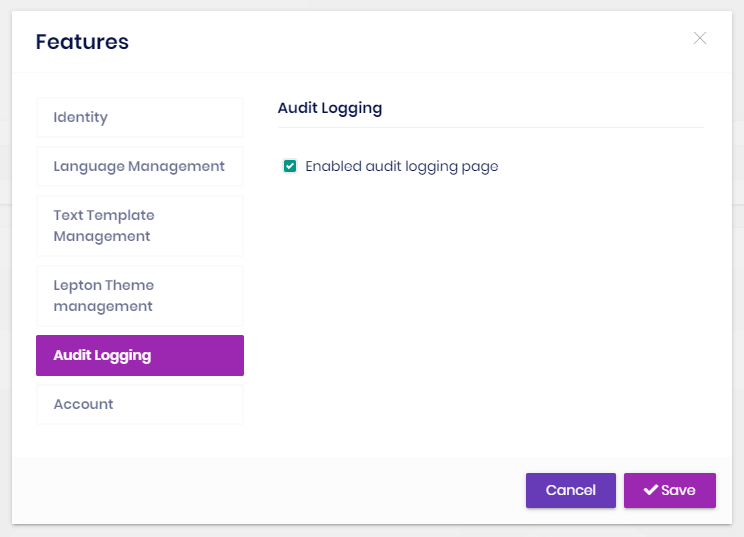Disable the audit logging page checkbox
The width and height of the screenshot is (744, 537).
point(290,166)
